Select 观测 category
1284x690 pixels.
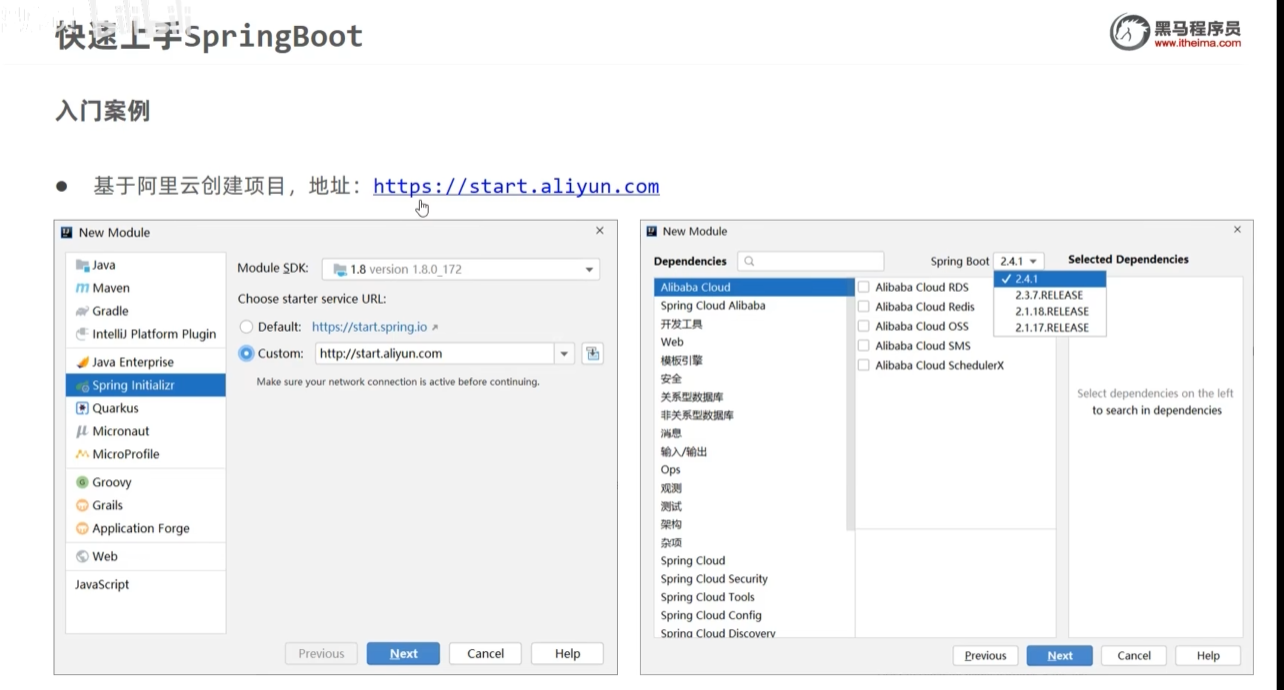[x=751, y=488]
